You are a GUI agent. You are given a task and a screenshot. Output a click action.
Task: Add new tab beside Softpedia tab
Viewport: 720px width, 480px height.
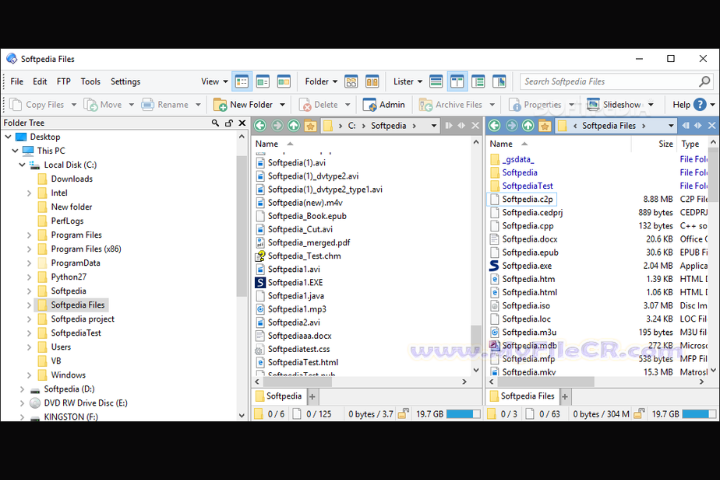tap(312, 396)
